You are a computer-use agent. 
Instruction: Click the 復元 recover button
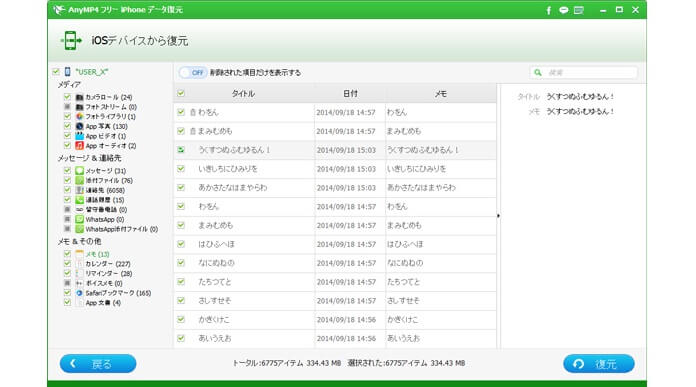599,364
